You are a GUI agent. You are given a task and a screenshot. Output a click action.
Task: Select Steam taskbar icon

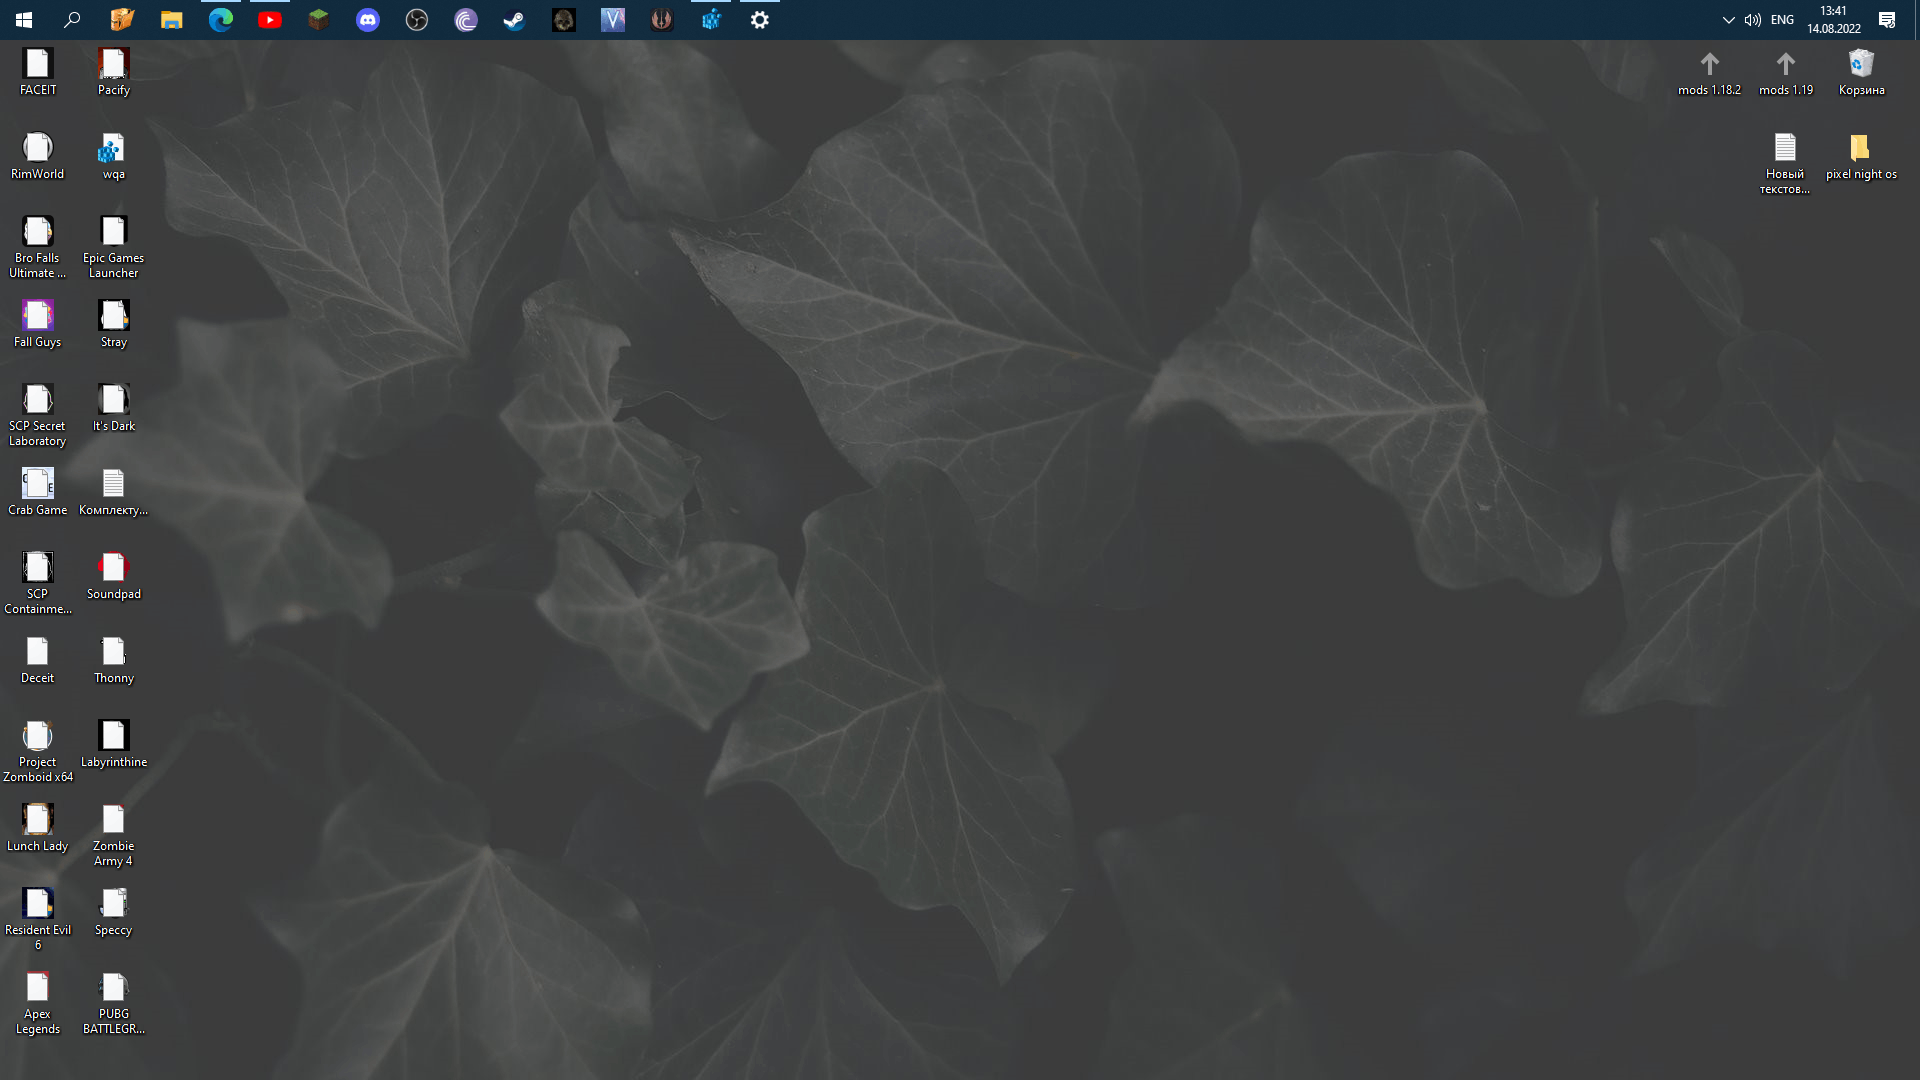(514, 20)
